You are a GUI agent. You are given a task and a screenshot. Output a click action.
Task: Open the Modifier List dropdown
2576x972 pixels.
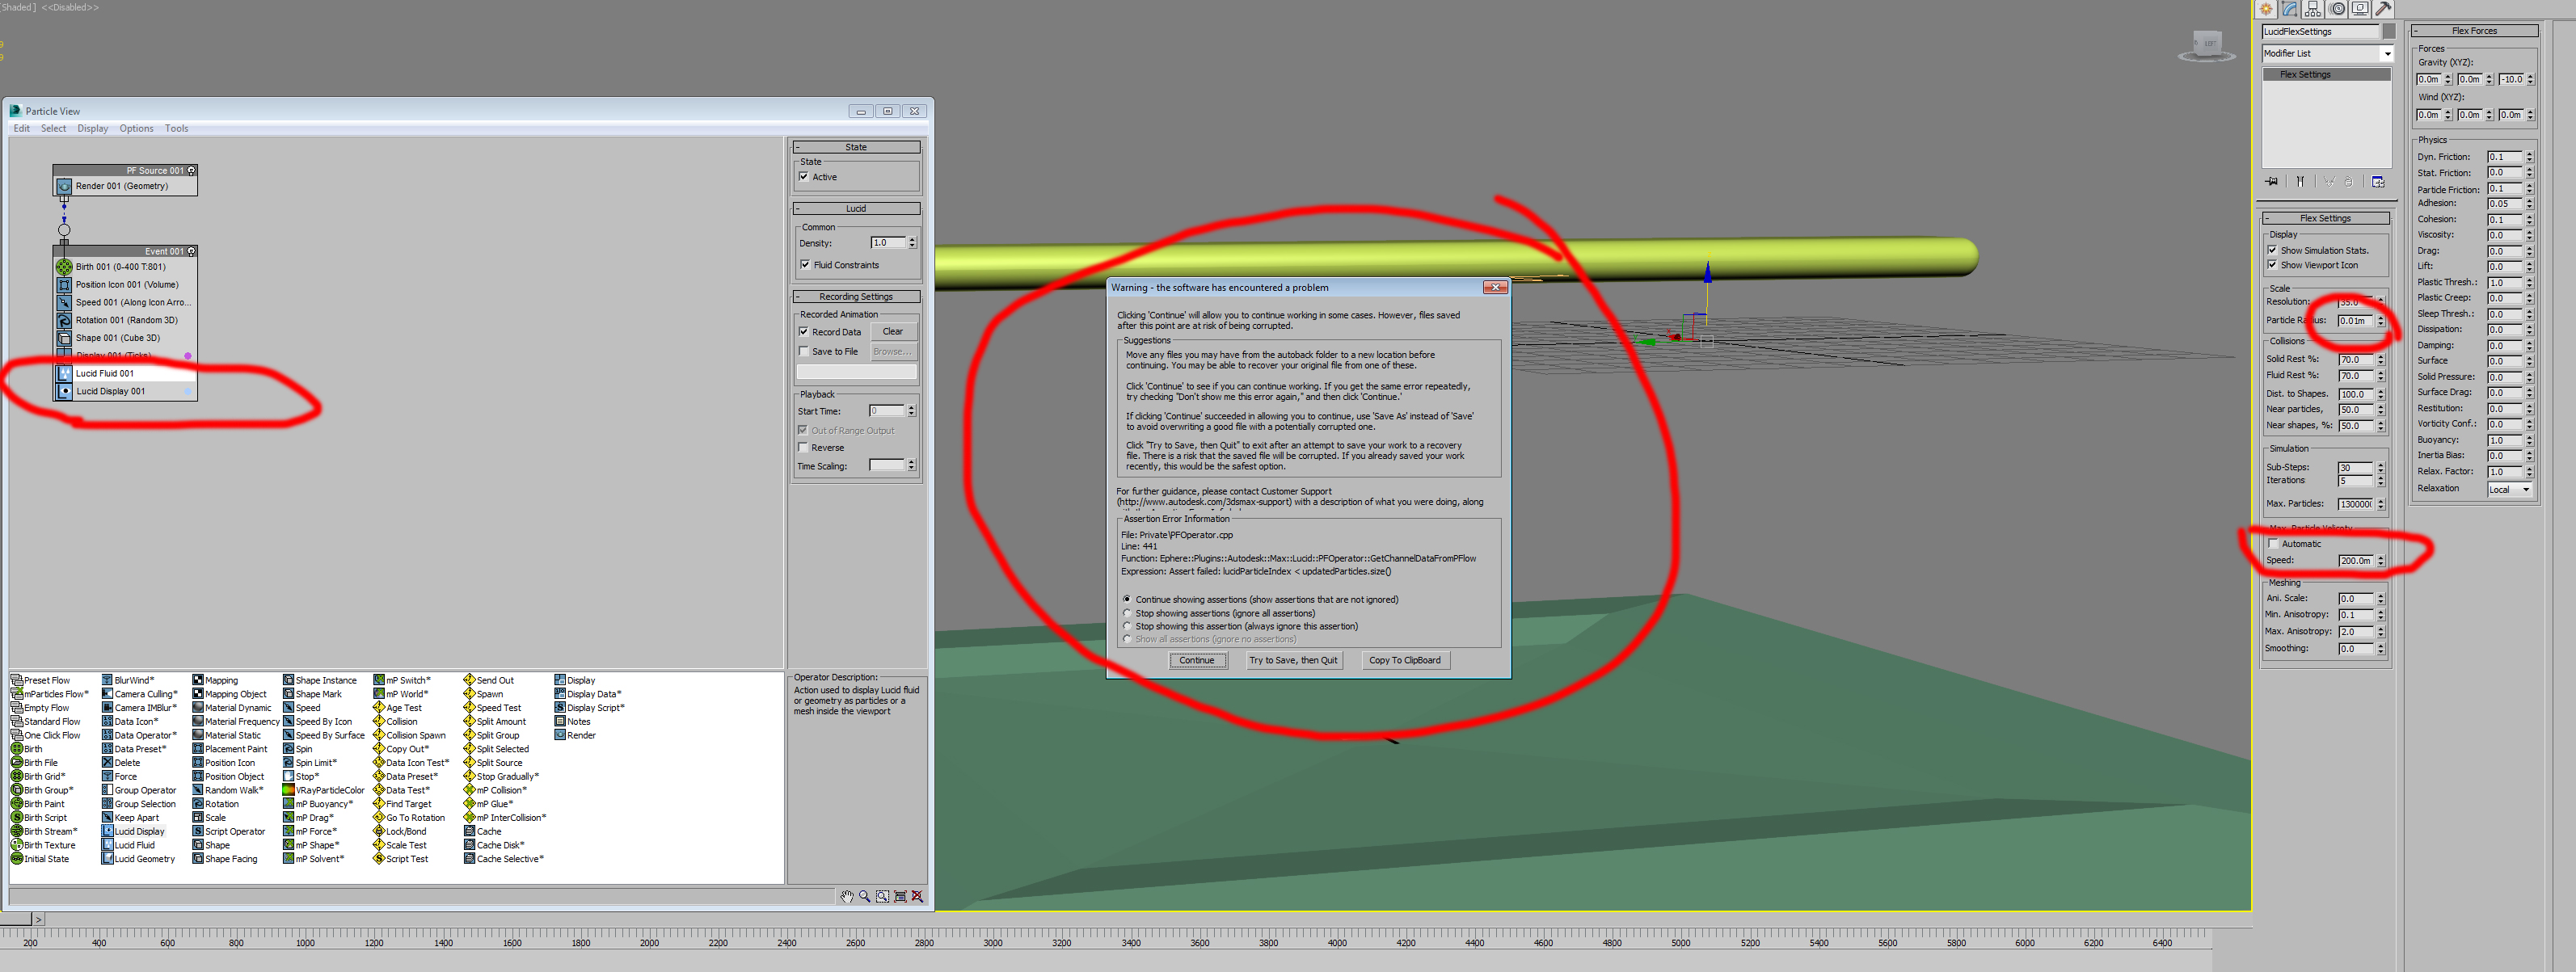point(2387,54)
